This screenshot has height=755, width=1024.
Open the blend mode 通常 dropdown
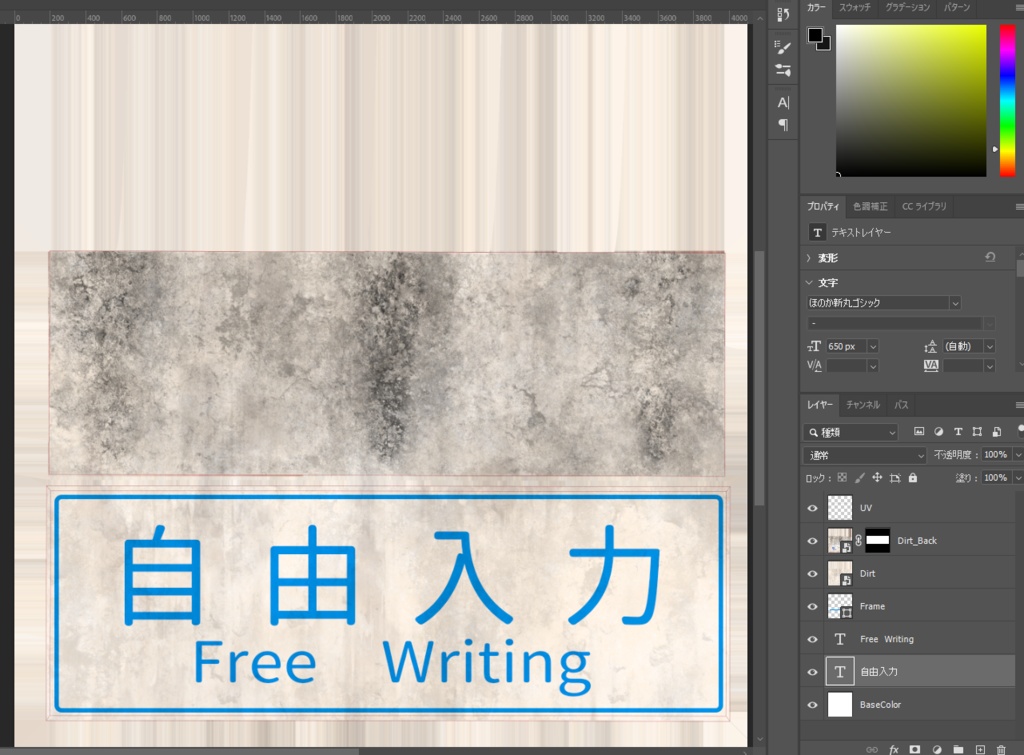pyautogui.click(x=865, y=455)
